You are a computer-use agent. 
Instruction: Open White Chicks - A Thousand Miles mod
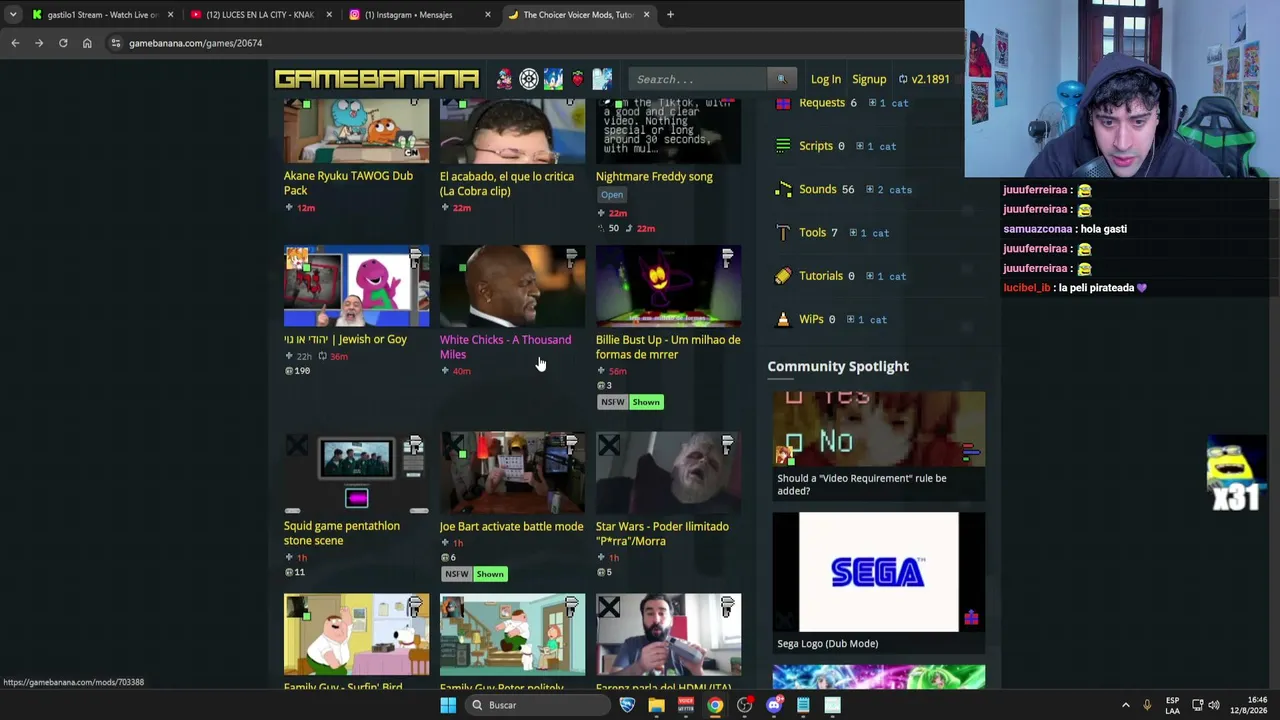click(x=506, y=347)
